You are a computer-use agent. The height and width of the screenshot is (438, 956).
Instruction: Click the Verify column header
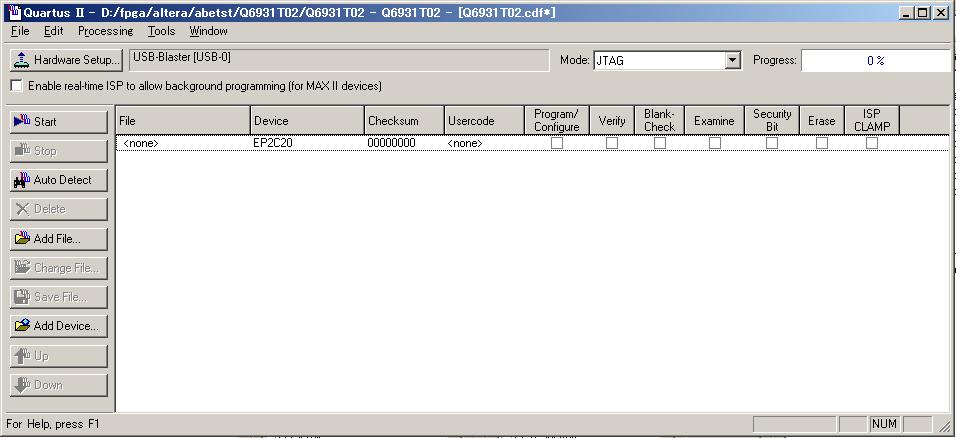click(612, 120)
